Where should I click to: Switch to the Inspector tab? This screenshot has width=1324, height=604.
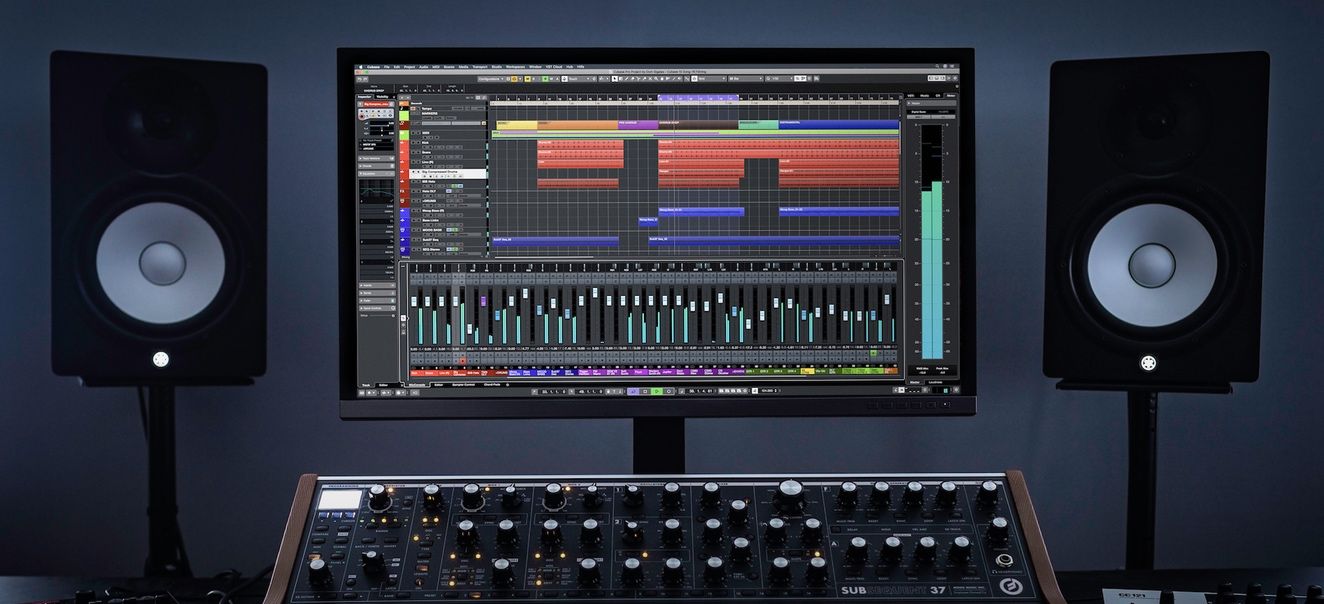365,97
